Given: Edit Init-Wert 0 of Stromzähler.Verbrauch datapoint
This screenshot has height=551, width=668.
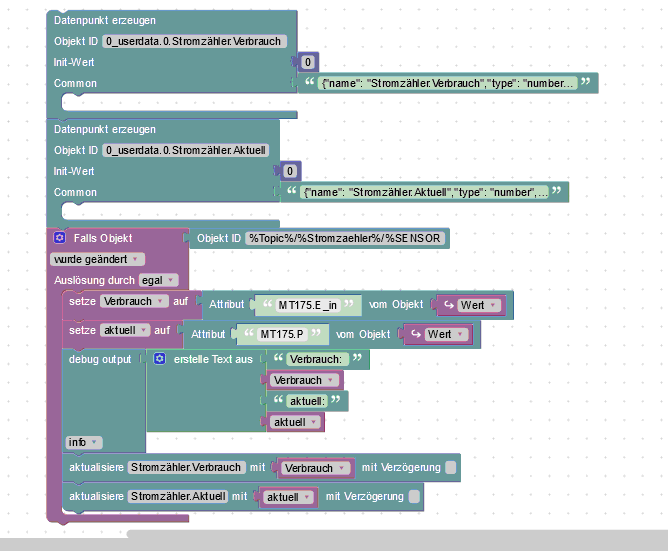Looking at the screenshot, I should click(x=308, y=62).
